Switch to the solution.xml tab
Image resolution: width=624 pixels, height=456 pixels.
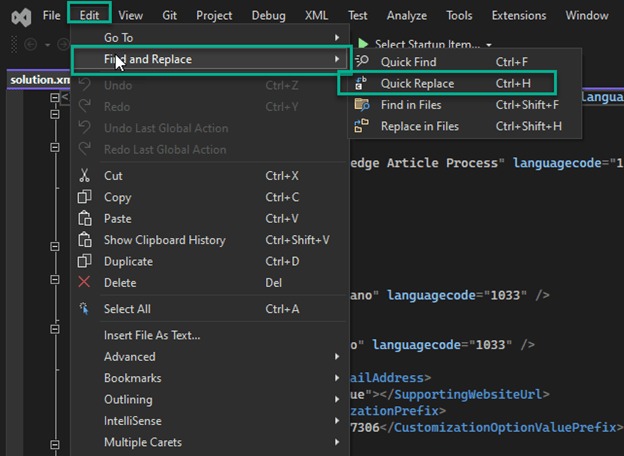36,80
